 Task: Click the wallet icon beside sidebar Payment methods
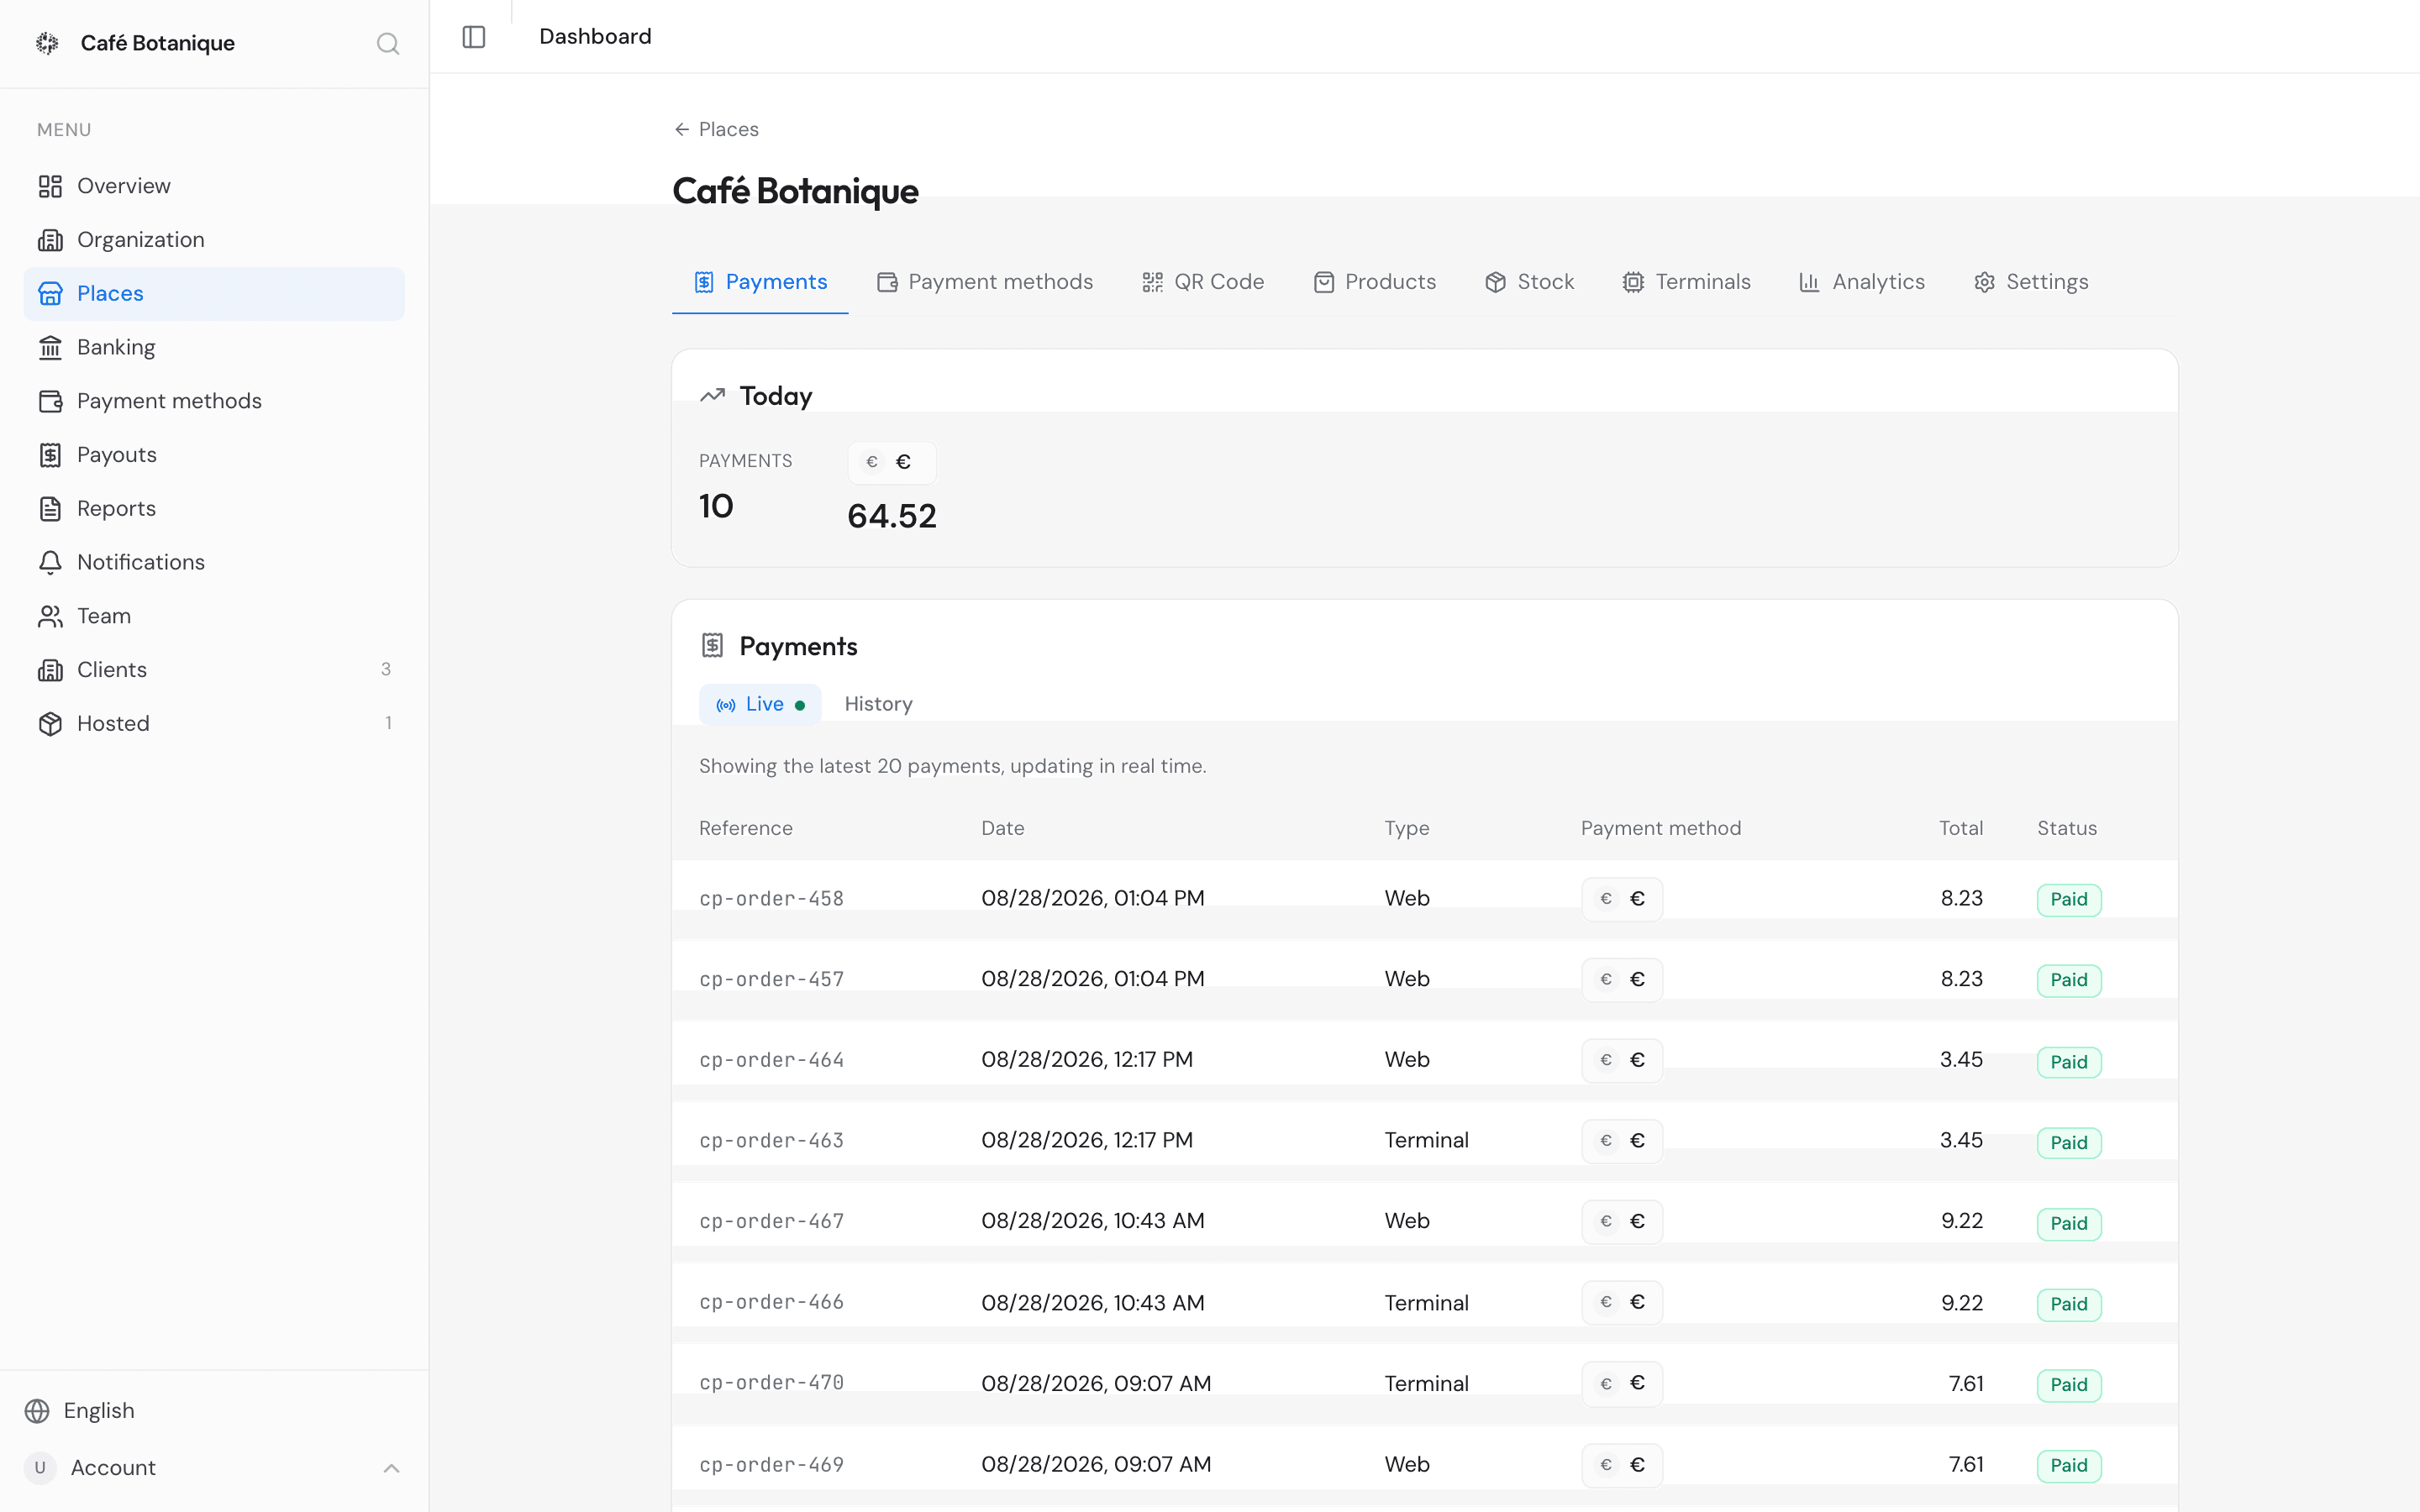pos(50,401)
